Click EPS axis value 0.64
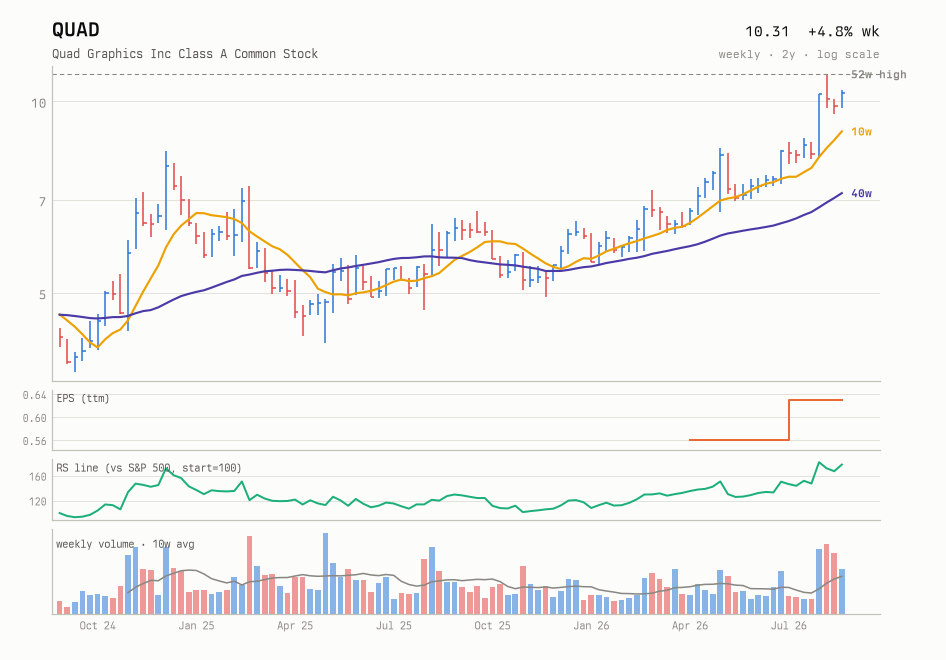The image size is (946, 660). tap(34, 395)
